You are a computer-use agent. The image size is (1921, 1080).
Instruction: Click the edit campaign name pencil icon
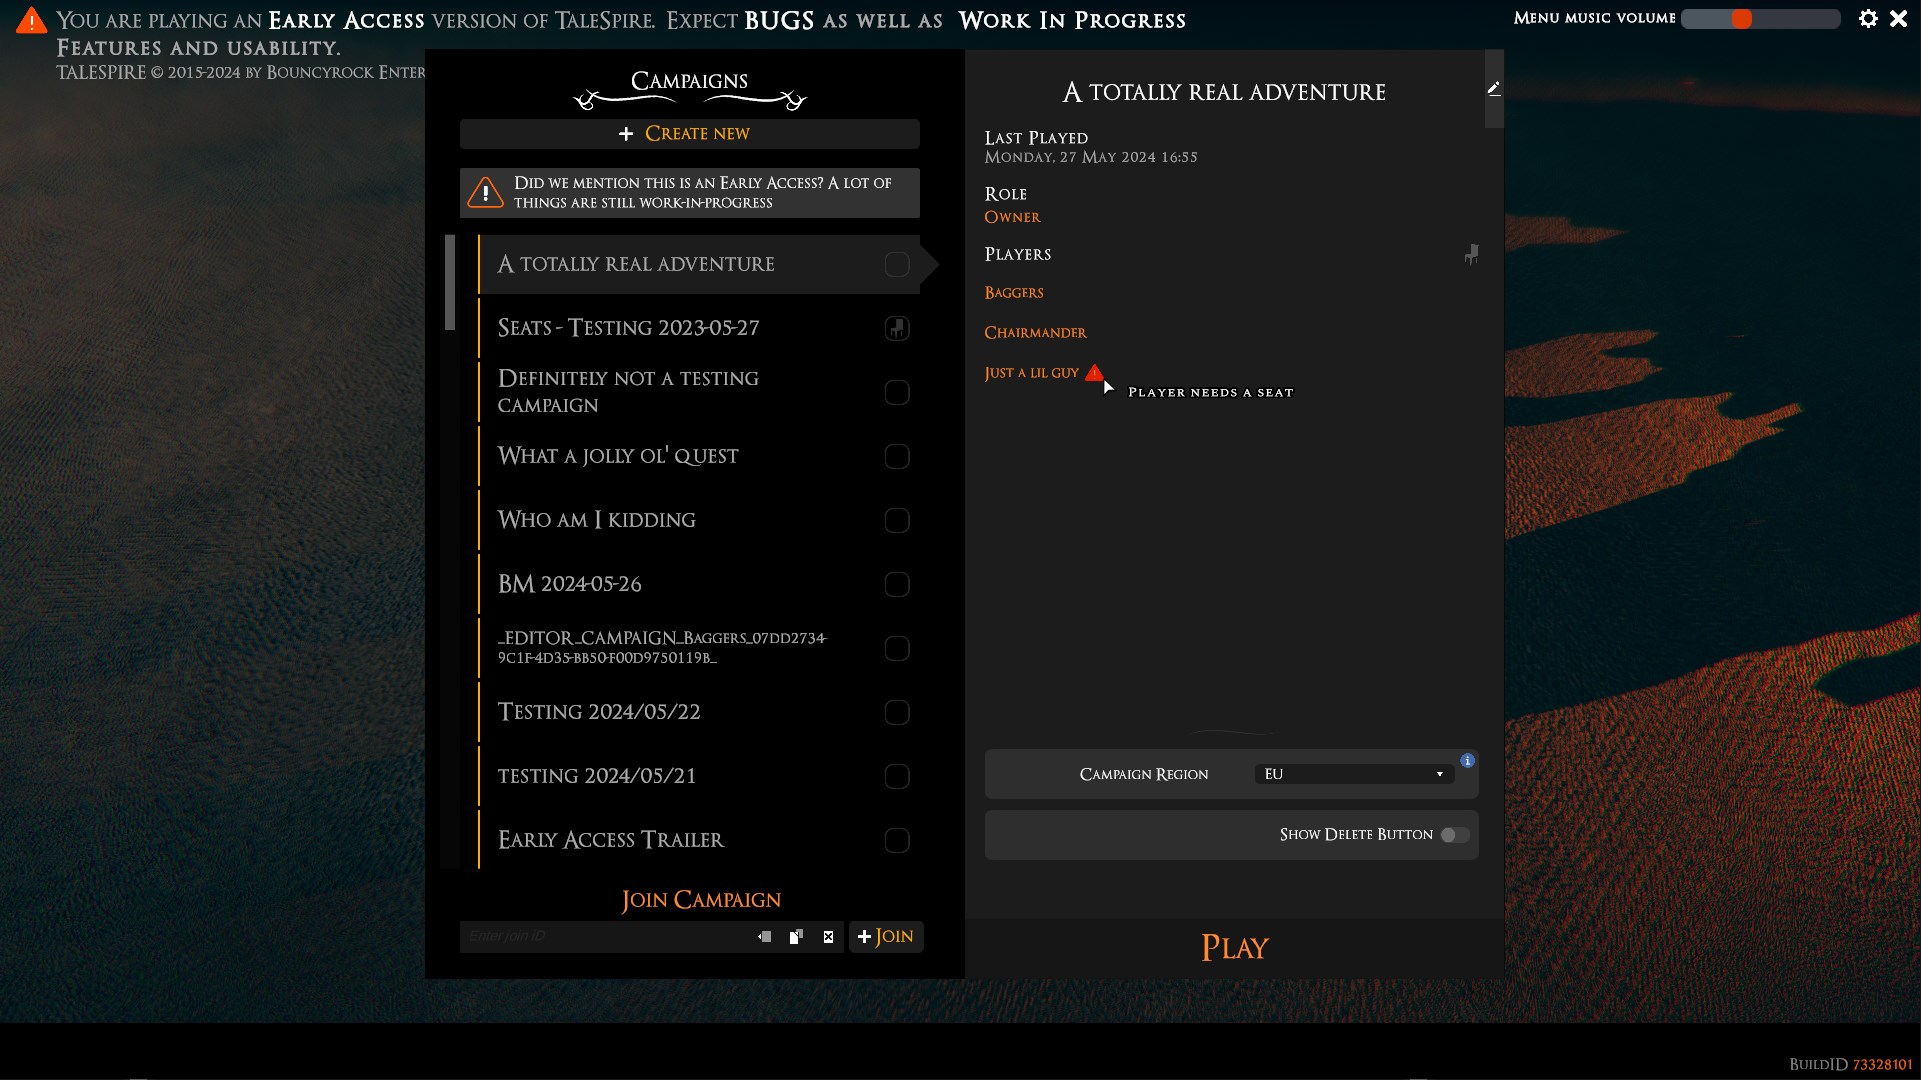[x=1493, y=89]
